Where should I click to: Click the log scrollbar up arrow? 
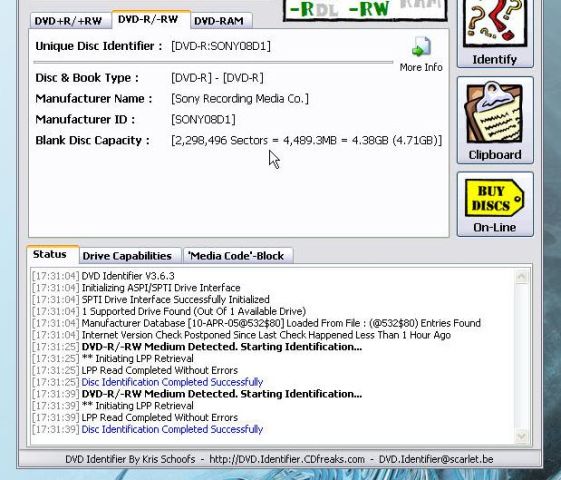click(x=521, y=276)
